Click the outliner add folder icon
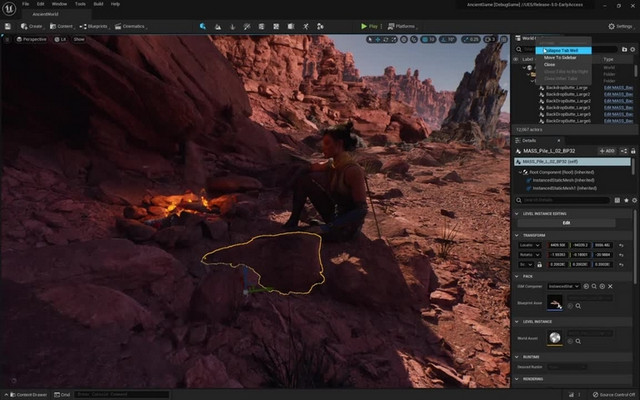640x400 pixels. (x=624, y=49)
